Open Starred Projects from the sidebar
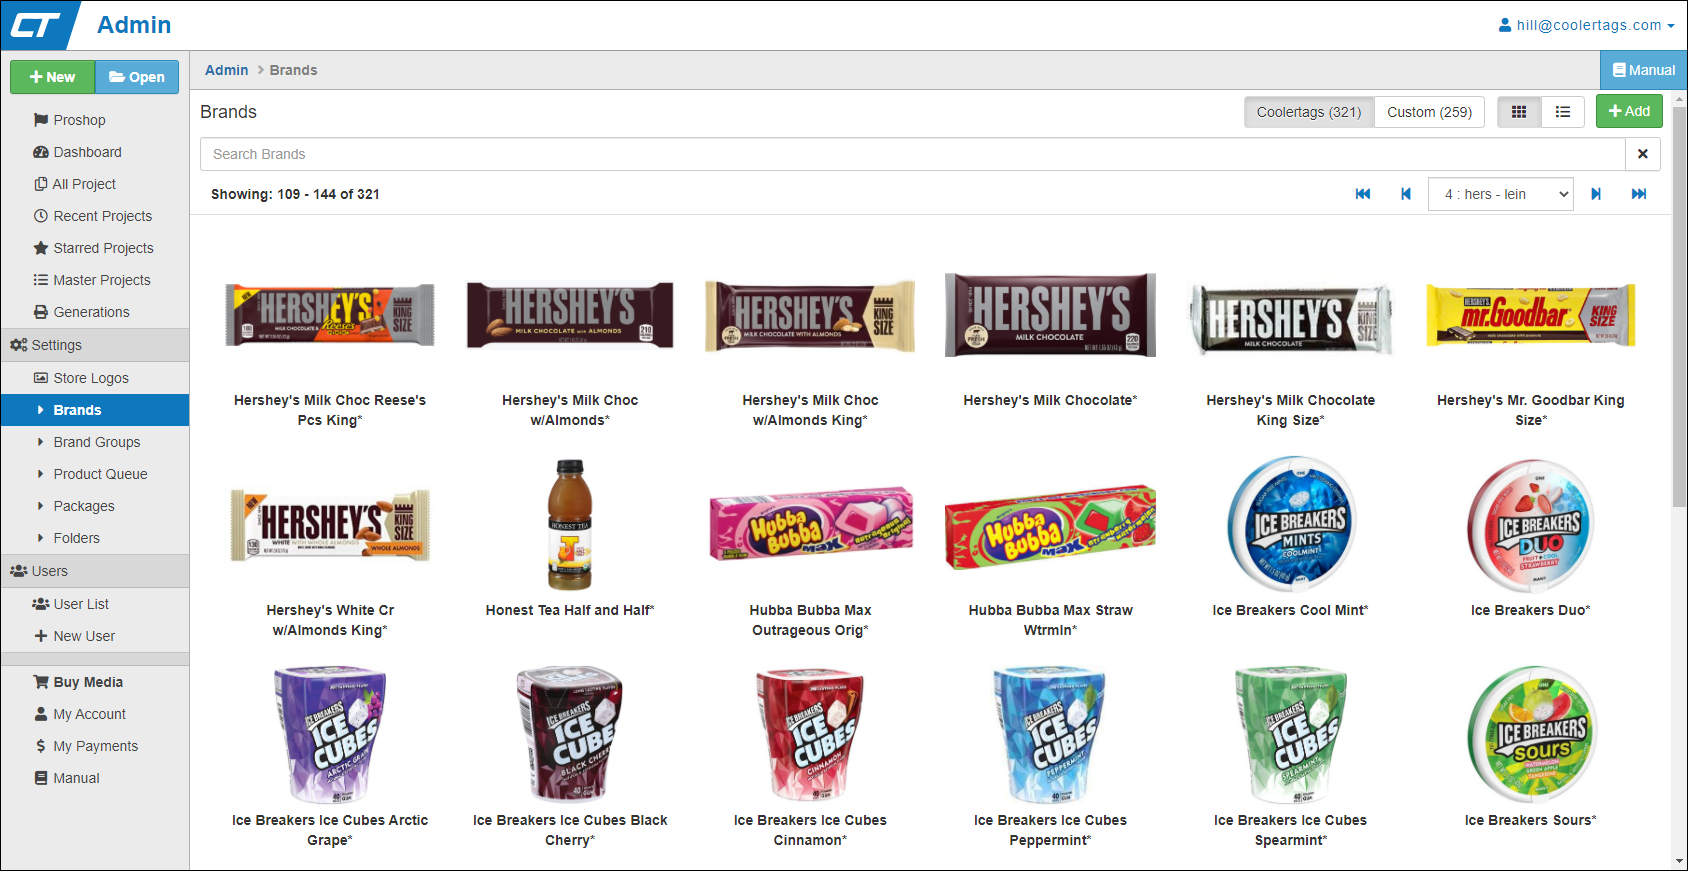The height and width of the screenshot is (871, 1688). (103, 248)
